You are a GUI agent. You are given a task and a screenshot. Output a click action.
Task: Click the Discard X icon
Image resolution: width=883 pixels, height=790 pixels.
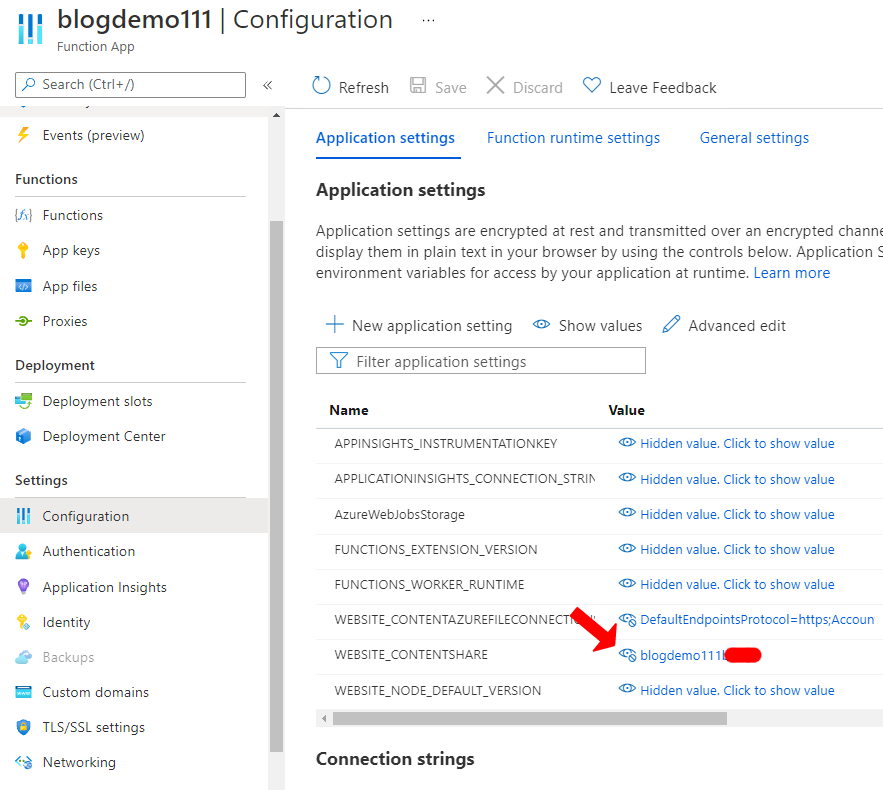click(x=495, y=86)
